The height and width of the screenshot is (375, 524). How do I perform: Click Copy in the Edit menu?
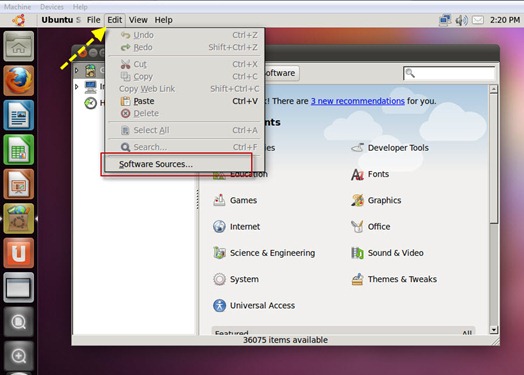185,77
